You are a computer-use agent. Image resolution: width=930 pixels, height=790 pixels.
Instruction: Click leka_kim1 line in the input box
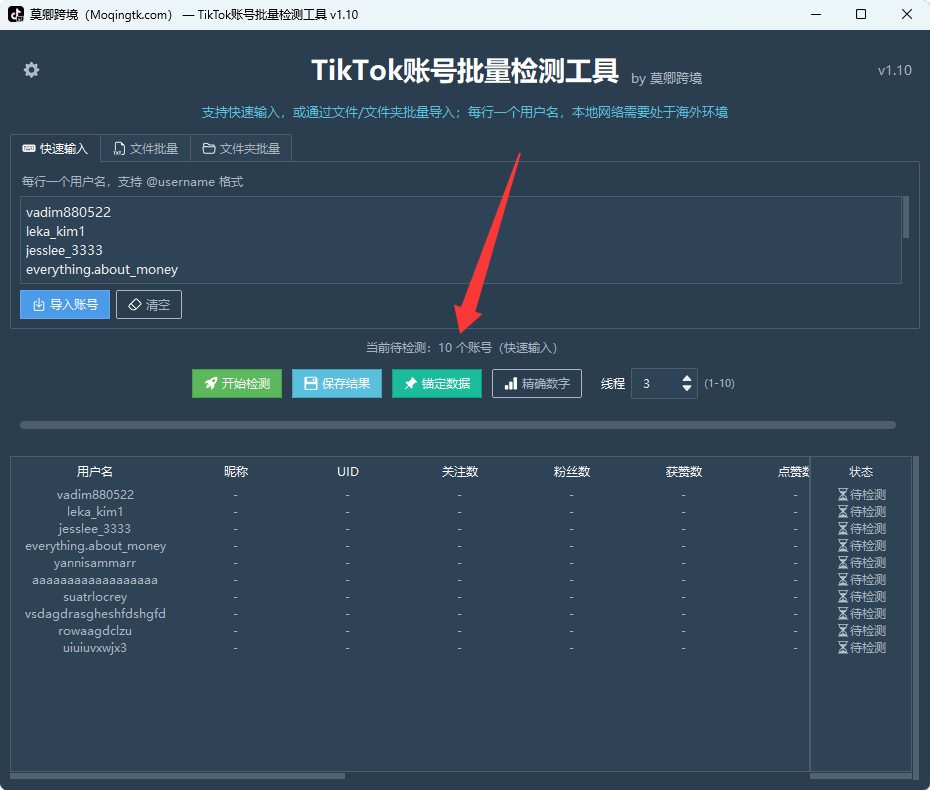pyautogui.click(x=56, y=231)
